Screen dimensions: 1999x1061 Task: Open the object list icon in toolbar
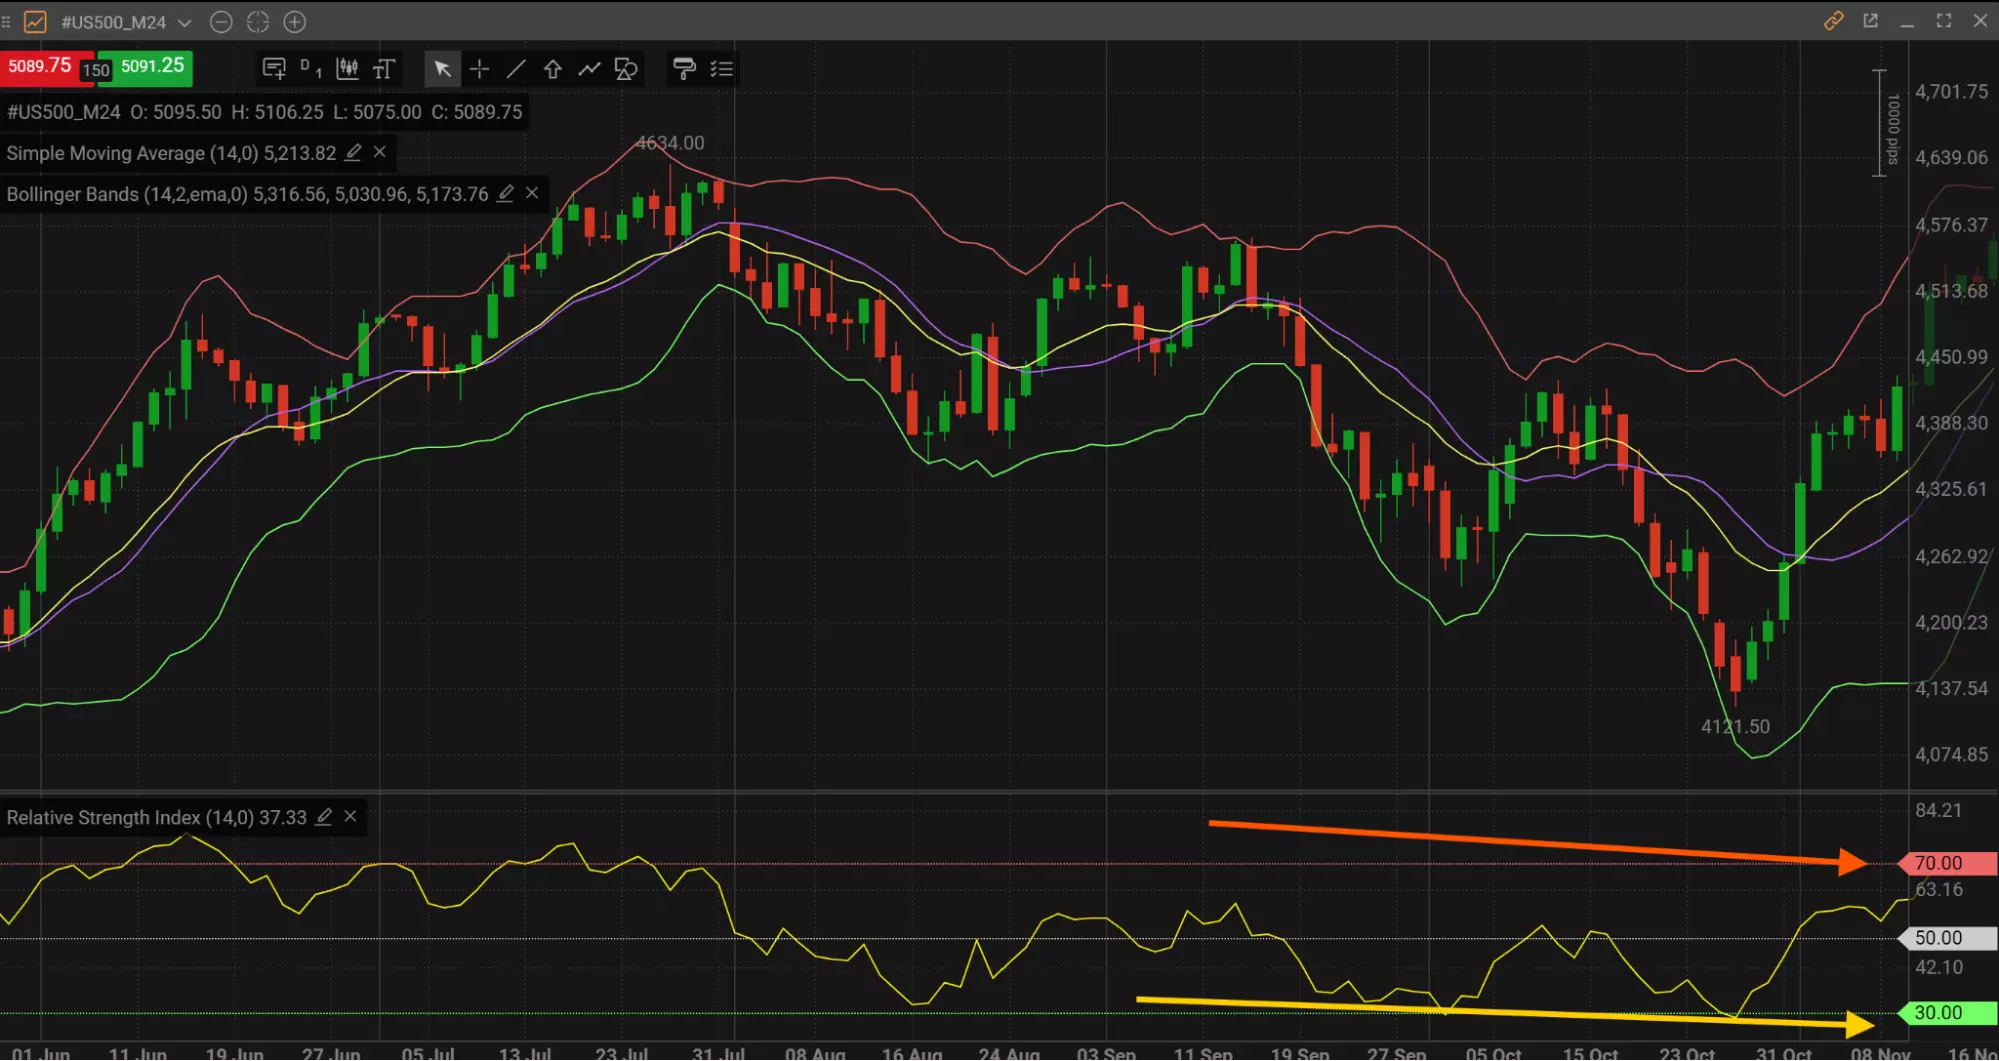(721, 69)
